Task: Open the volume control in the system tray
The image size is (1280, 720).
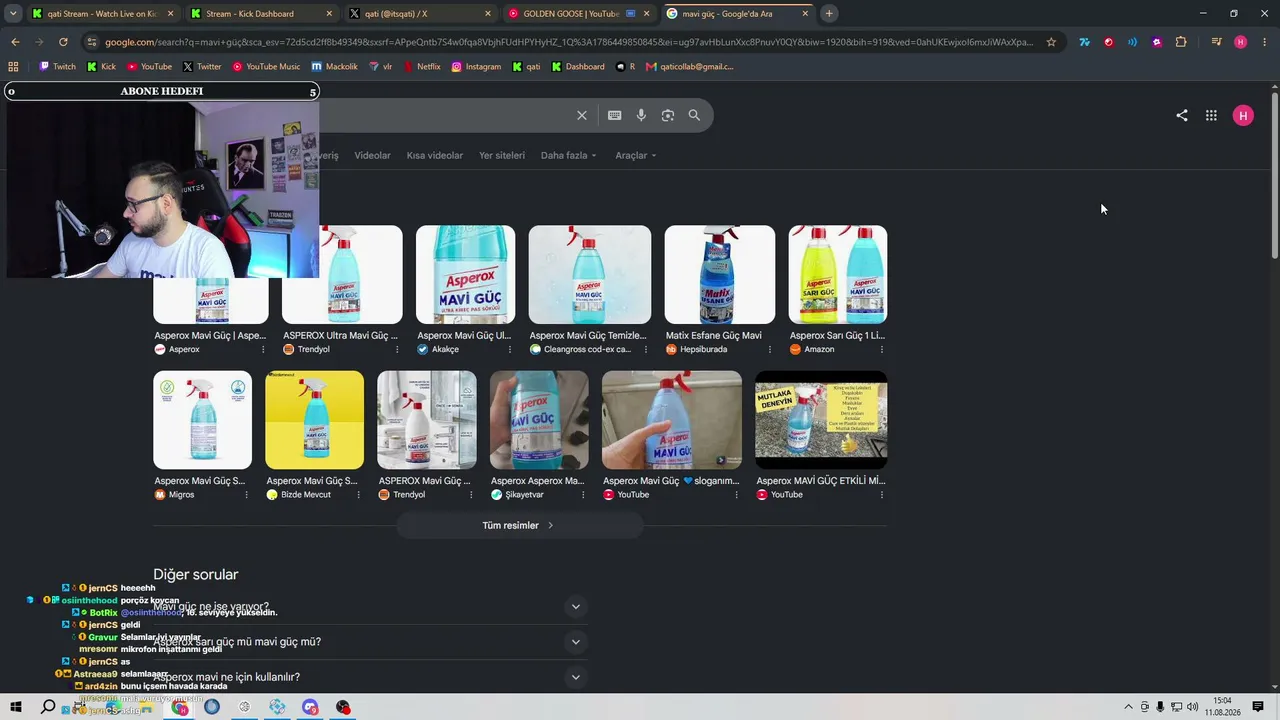Action: tap(1192, 707)
